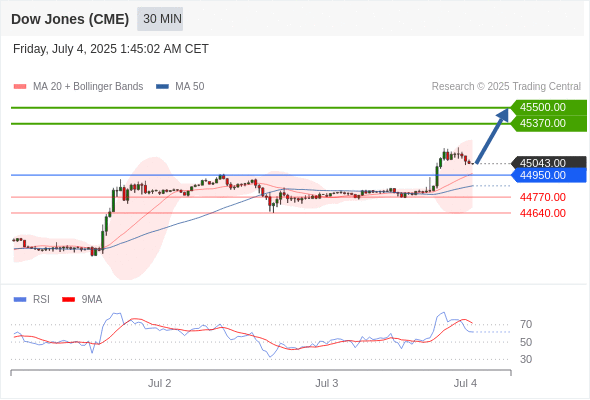Screen dimensions: 590x400
Task: Click the RSI legend swatch
Action: 20,300
